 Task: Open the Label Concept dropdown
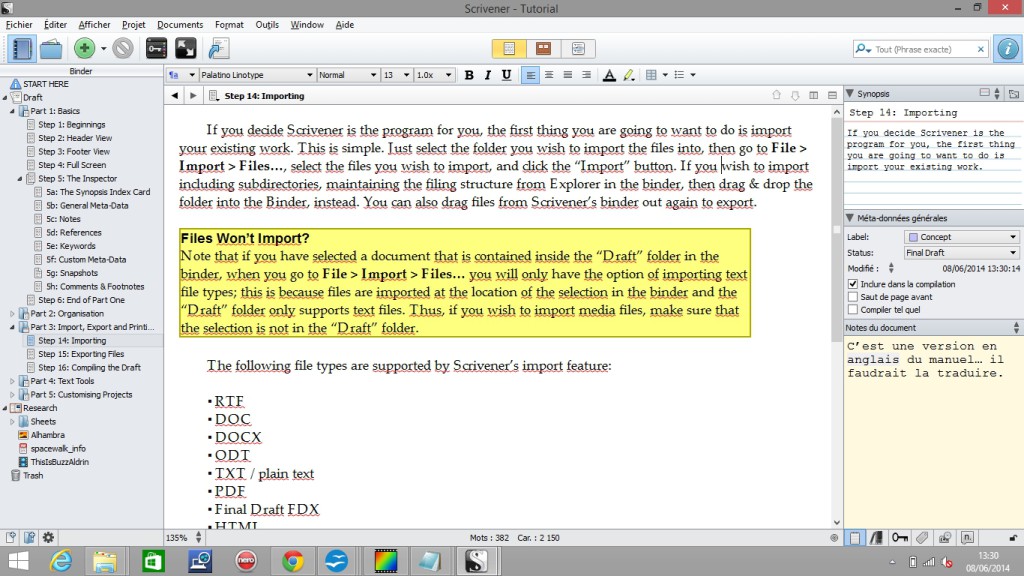coord(962,237)
